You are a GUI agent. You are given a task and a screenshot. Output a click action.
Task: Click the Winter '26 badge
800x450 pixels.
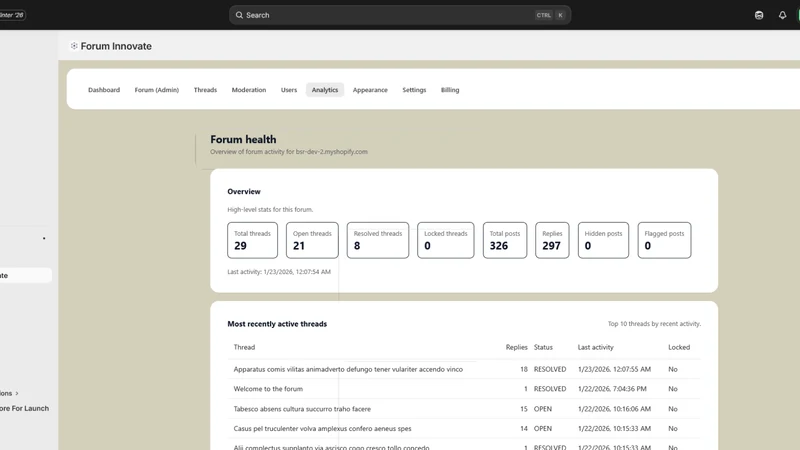12,15
